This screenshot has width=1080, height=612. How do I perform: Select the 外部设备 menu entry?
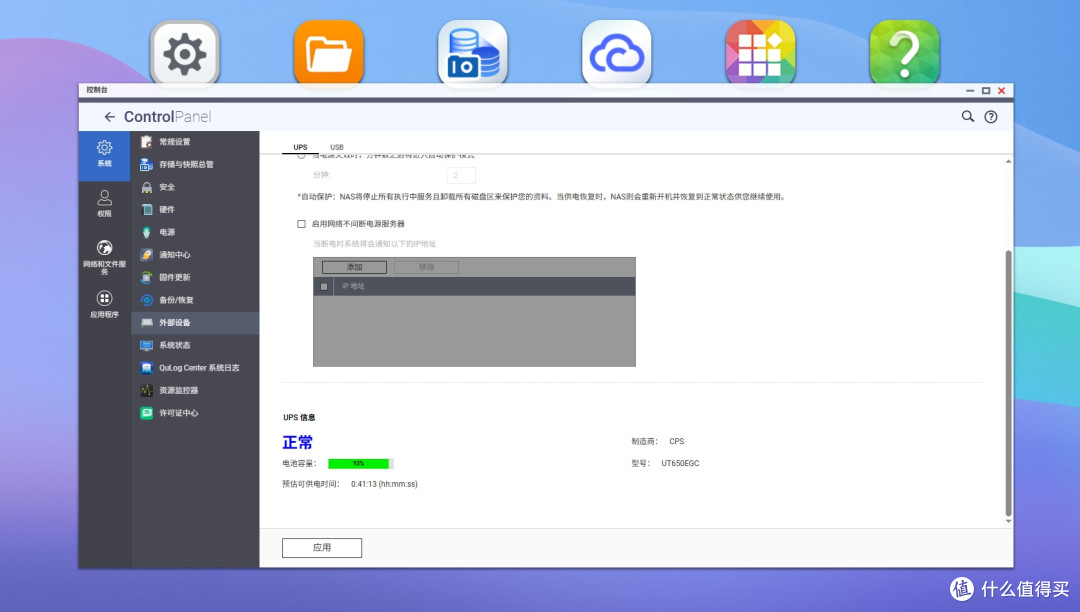point(195,323)
